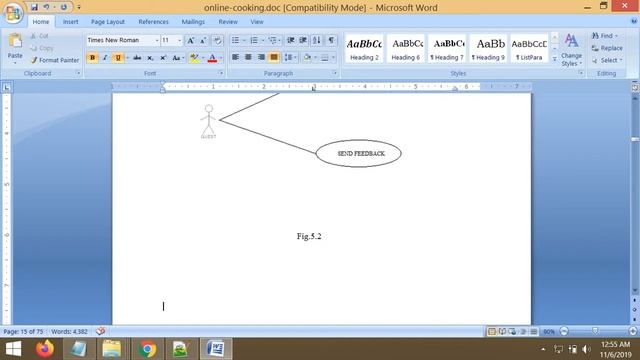This screenshot has height=360, width=640.
Task: Open the Change Case dropdown
Action: pyautogui.click(x=178, y=58)
